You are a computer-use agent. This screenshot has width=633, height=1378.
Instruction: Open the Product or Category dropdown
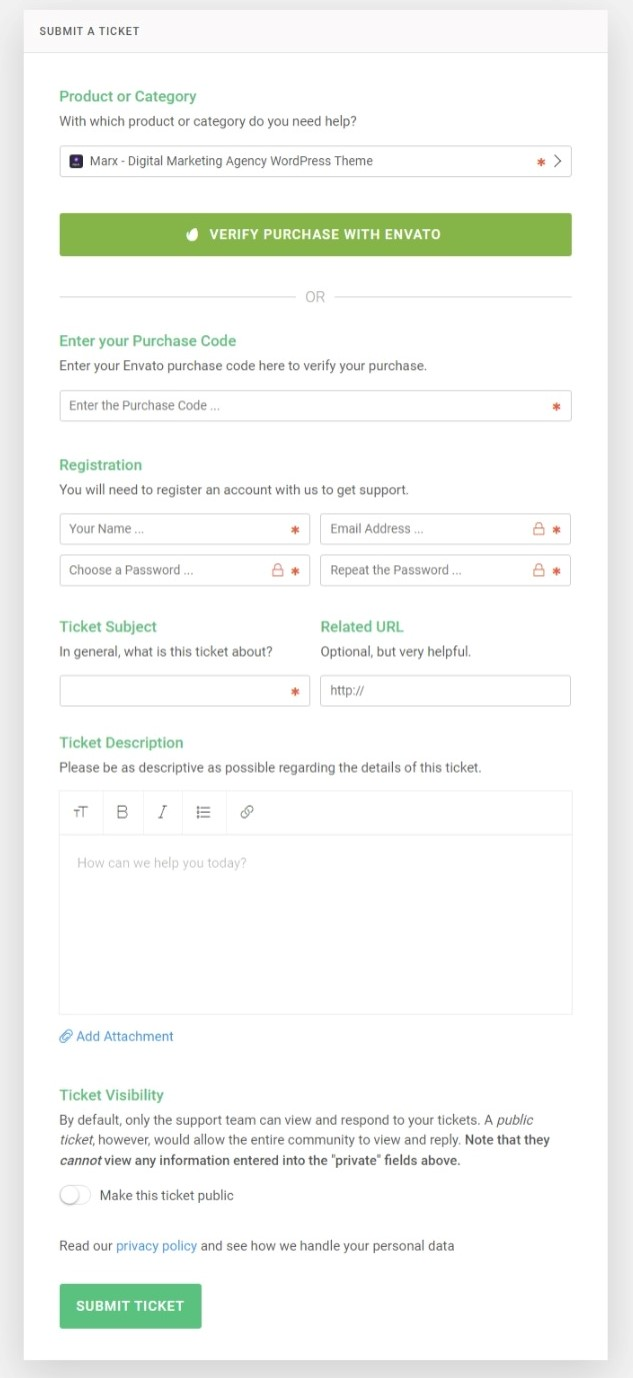(x=300, y=161)
